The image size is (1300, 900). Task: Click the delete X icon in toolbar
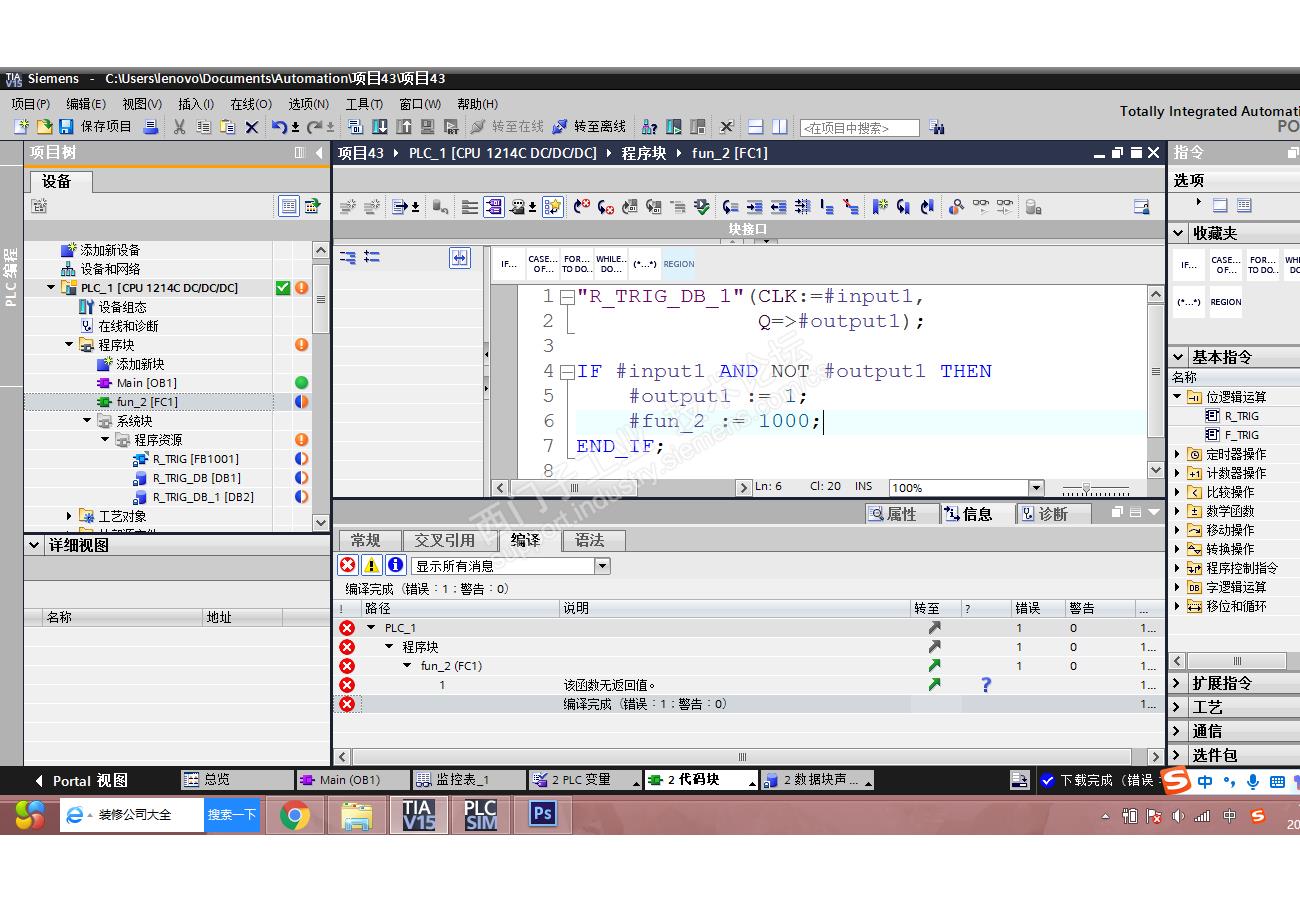click(x=252, y=127)
